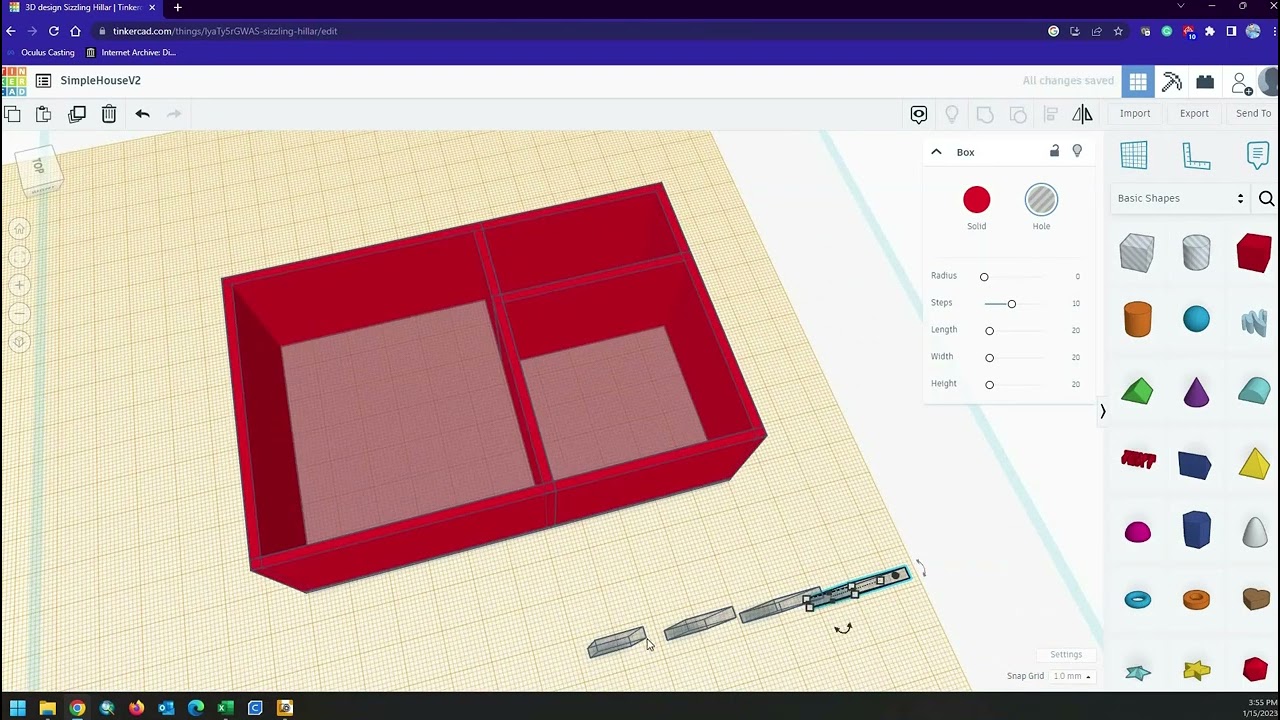
Task: Collapse shapes panel with side chevron
Action: coord(1103,411)
